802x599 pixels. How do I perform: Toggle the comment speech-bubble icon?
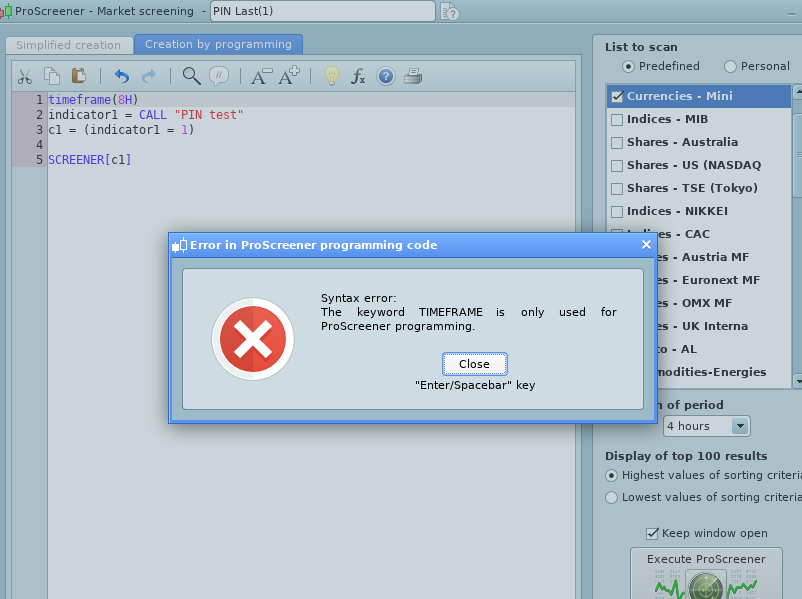[x=219, y=76]
